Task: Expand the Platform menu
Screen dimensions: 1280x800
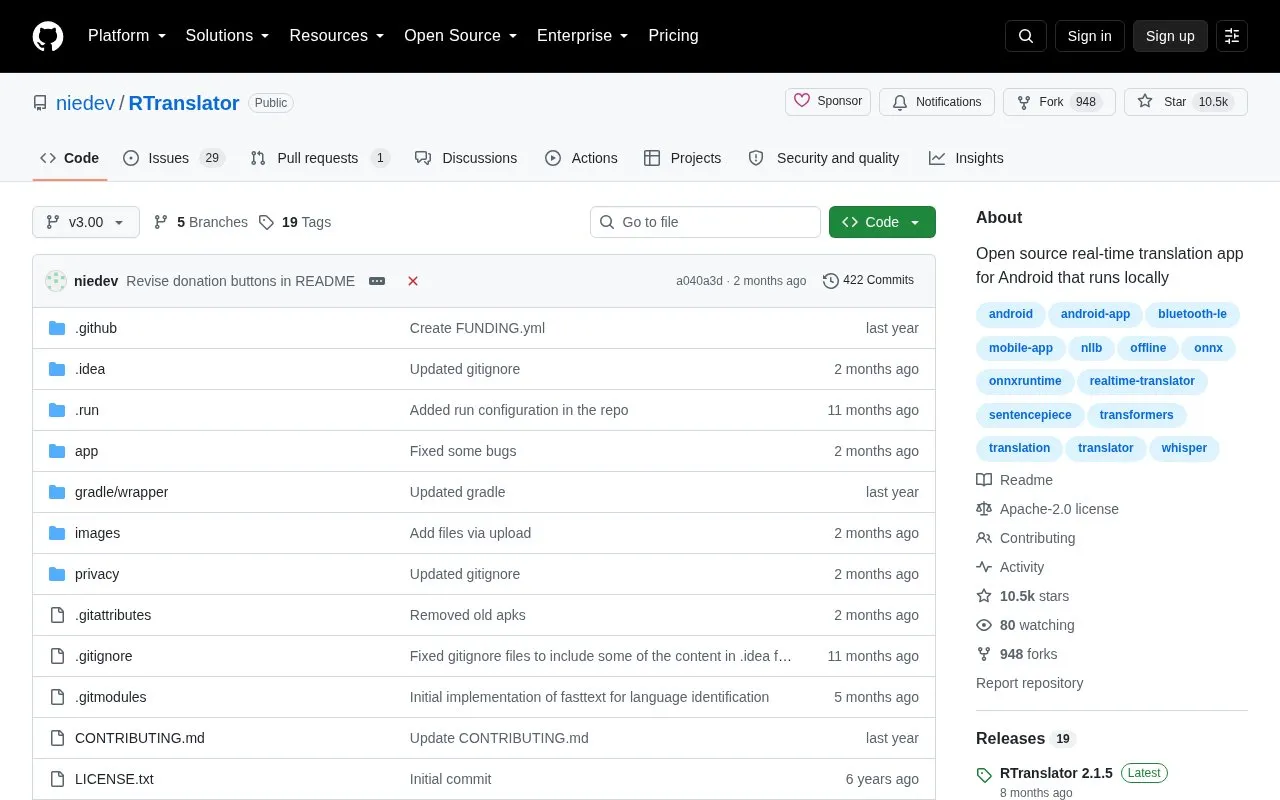Action: [x=127, y=36]
